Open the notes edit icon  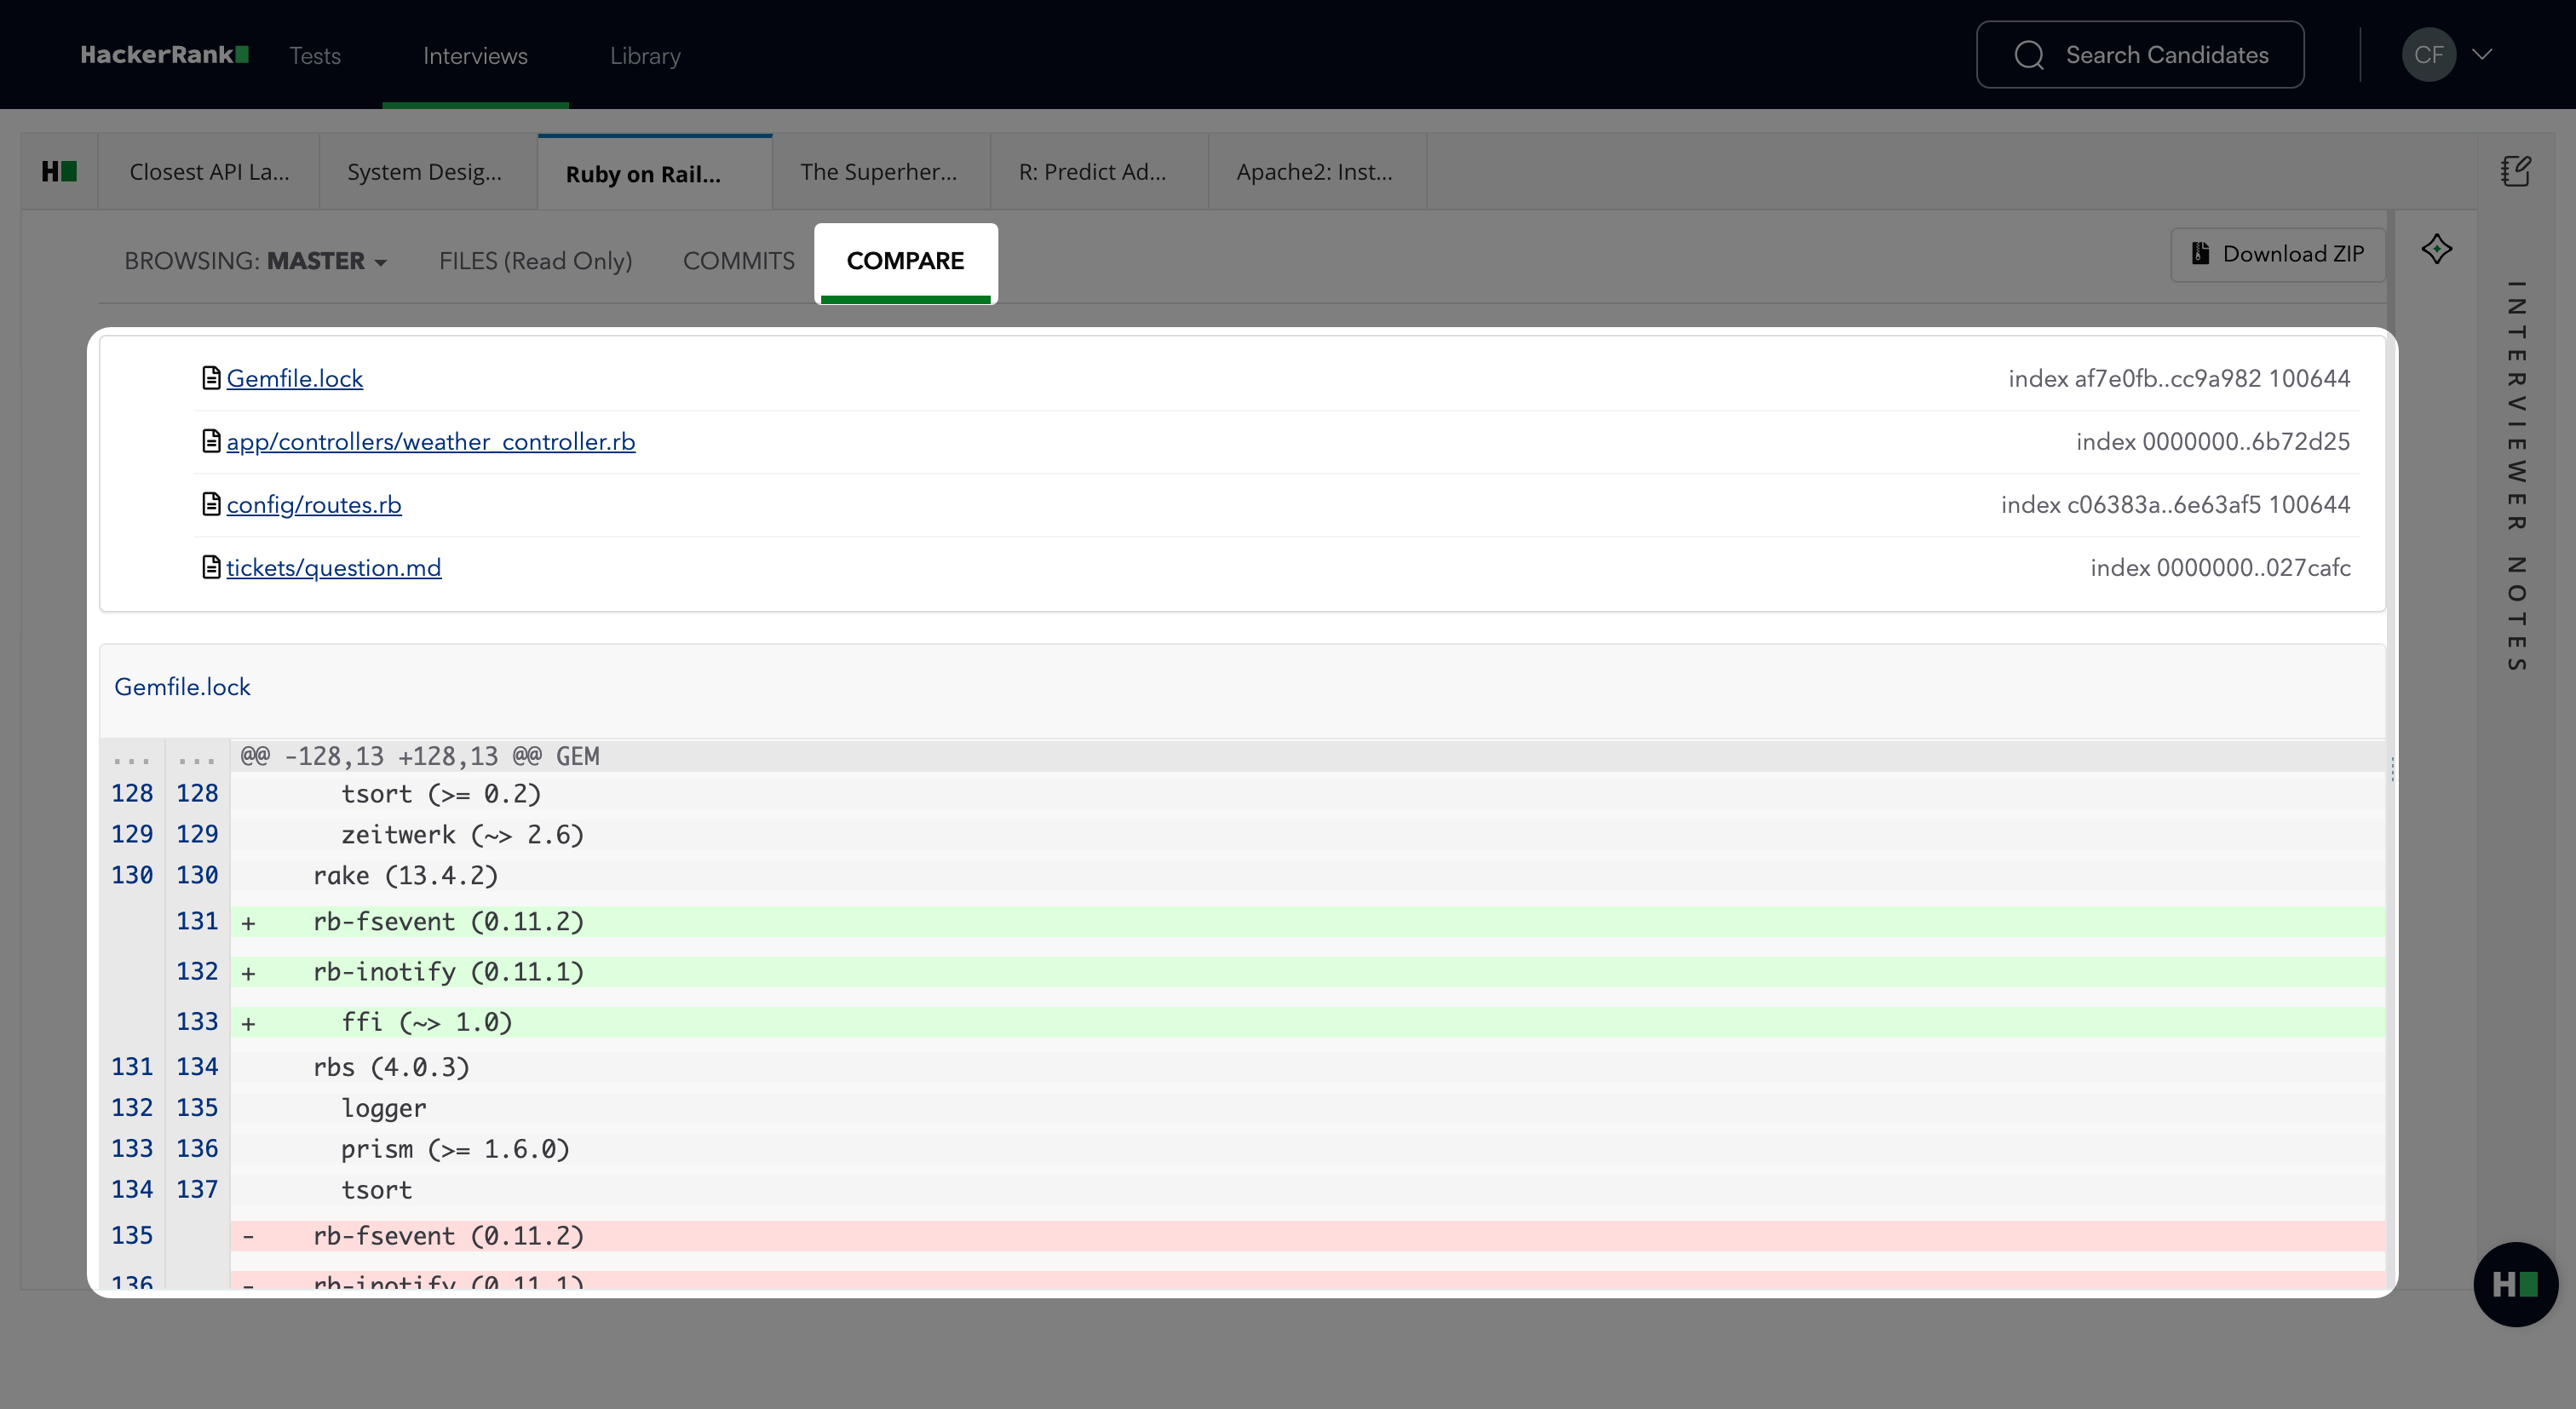[x=2516, y=171]
